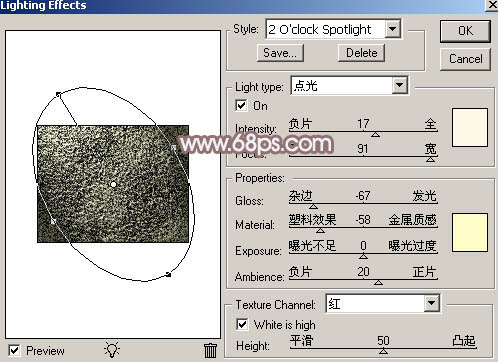
Task: Click the right-side handle of the light ellipse
Action: pyautogui.click(x=174, y=147)
